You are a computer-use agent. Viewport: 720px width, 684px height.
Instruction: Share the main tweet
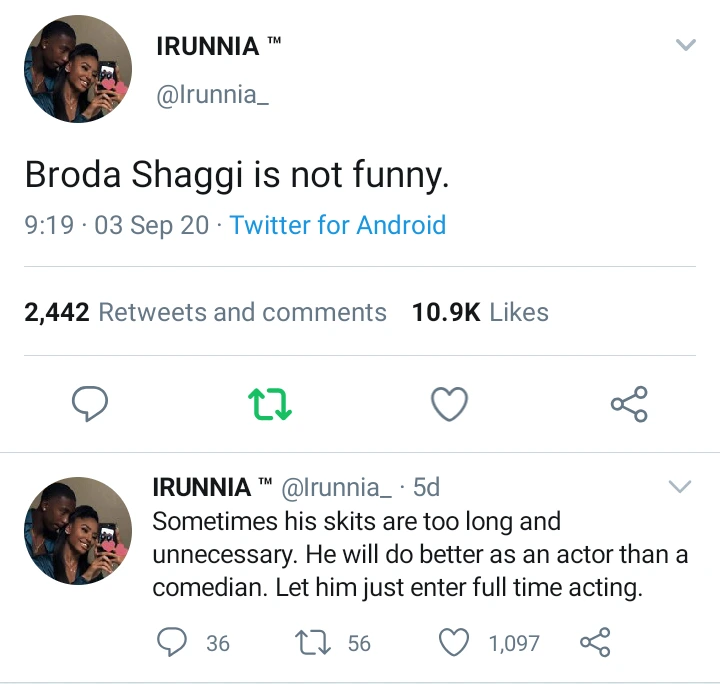click(629, 404)
